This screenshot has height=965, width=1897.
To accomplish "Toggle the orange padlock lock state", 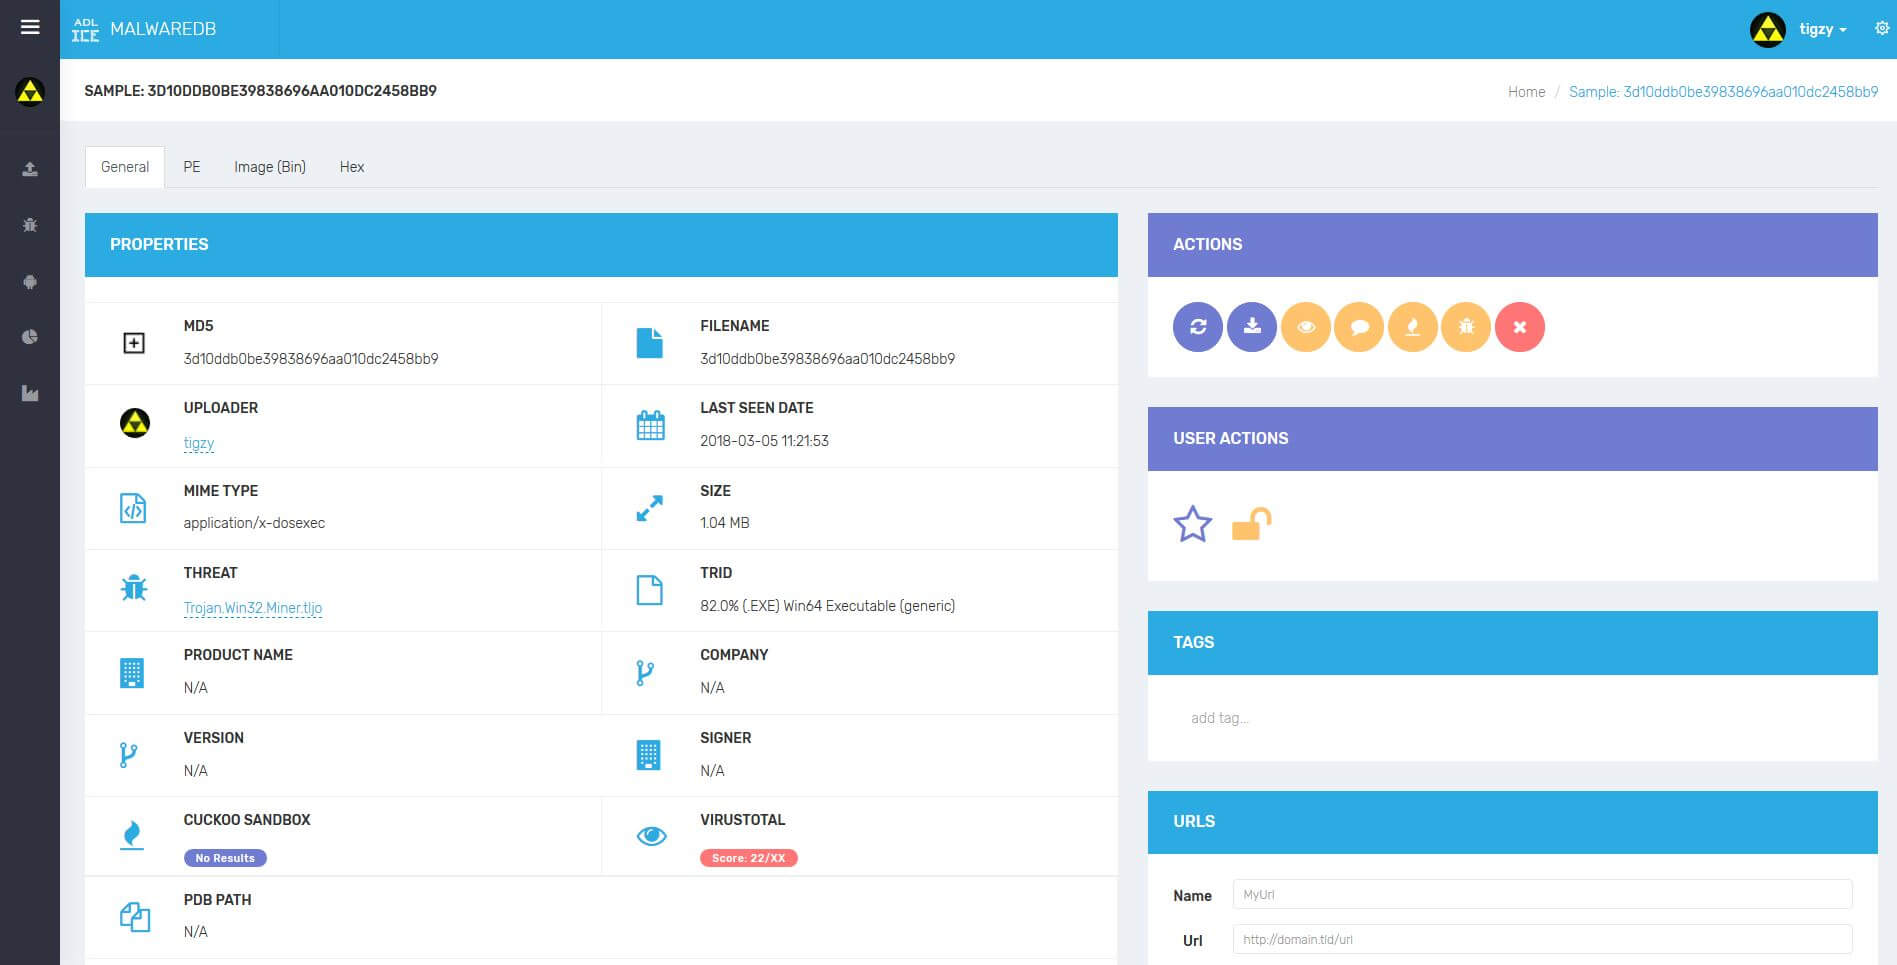I will (1250, 524).
